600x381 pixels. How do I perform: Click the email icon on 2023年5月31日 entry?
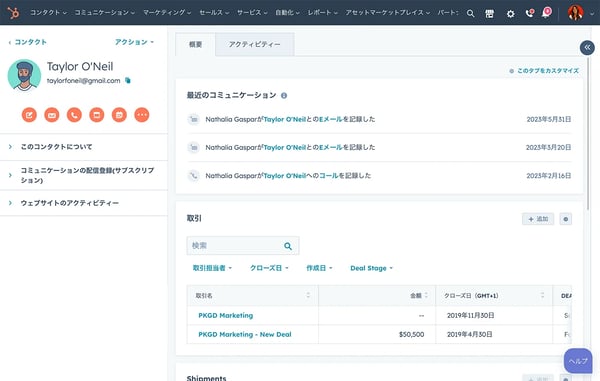194,119
